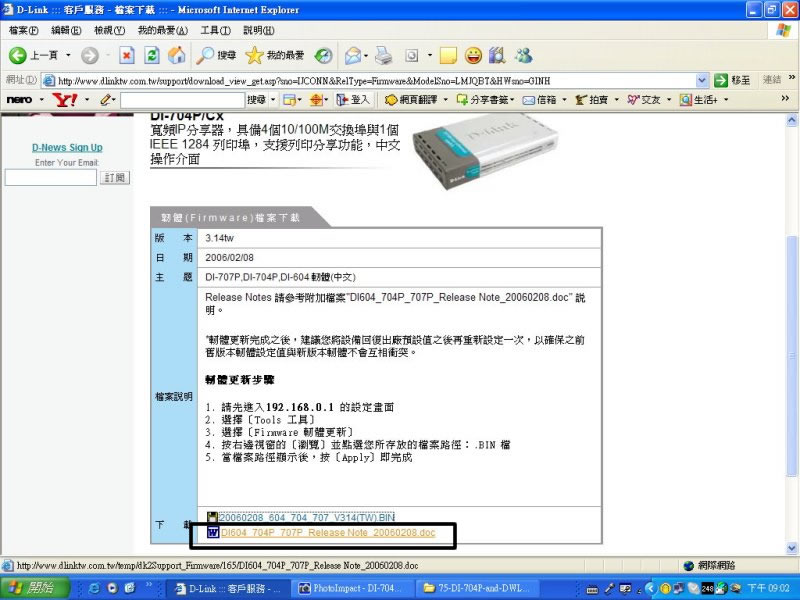Click the 訂閱 subscribe button

114,178
